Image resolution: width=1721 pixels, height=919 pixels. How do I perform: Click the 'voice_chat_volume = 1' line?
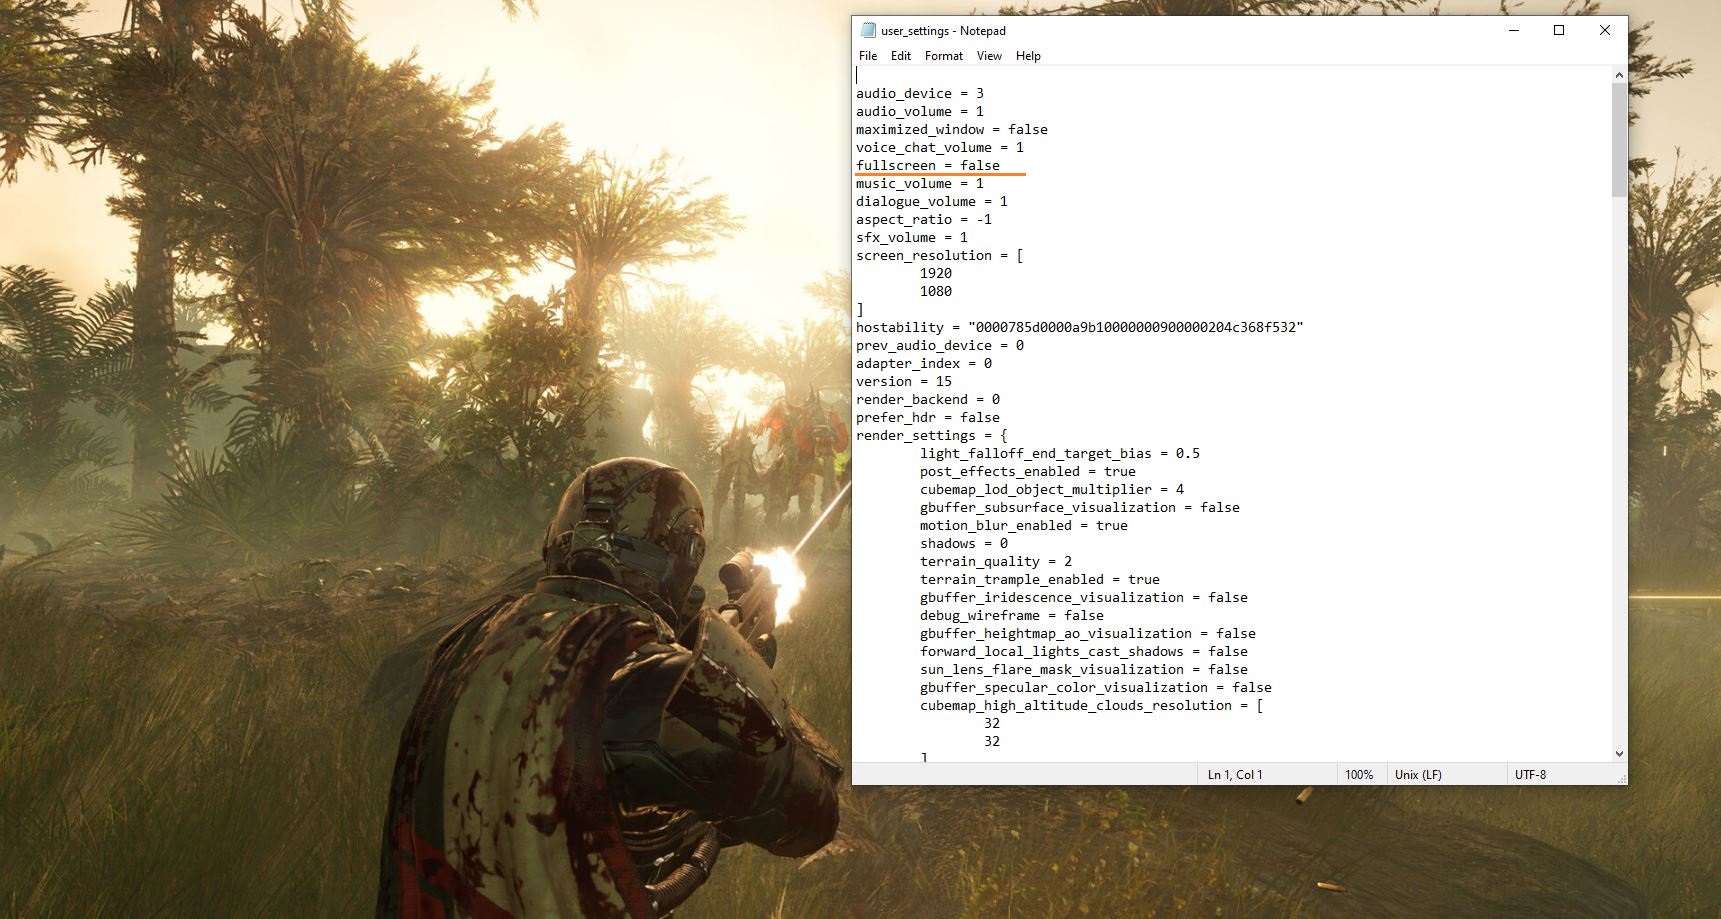point(940,147)
